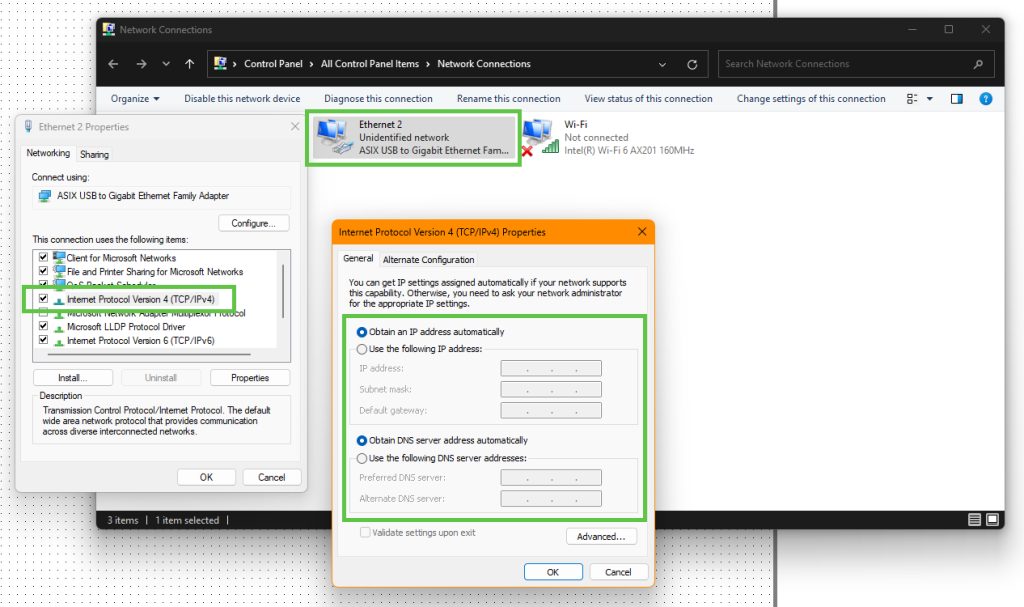1024x607 pixels.
Task: Click the connection items list scrollbar
Action: 284,290
